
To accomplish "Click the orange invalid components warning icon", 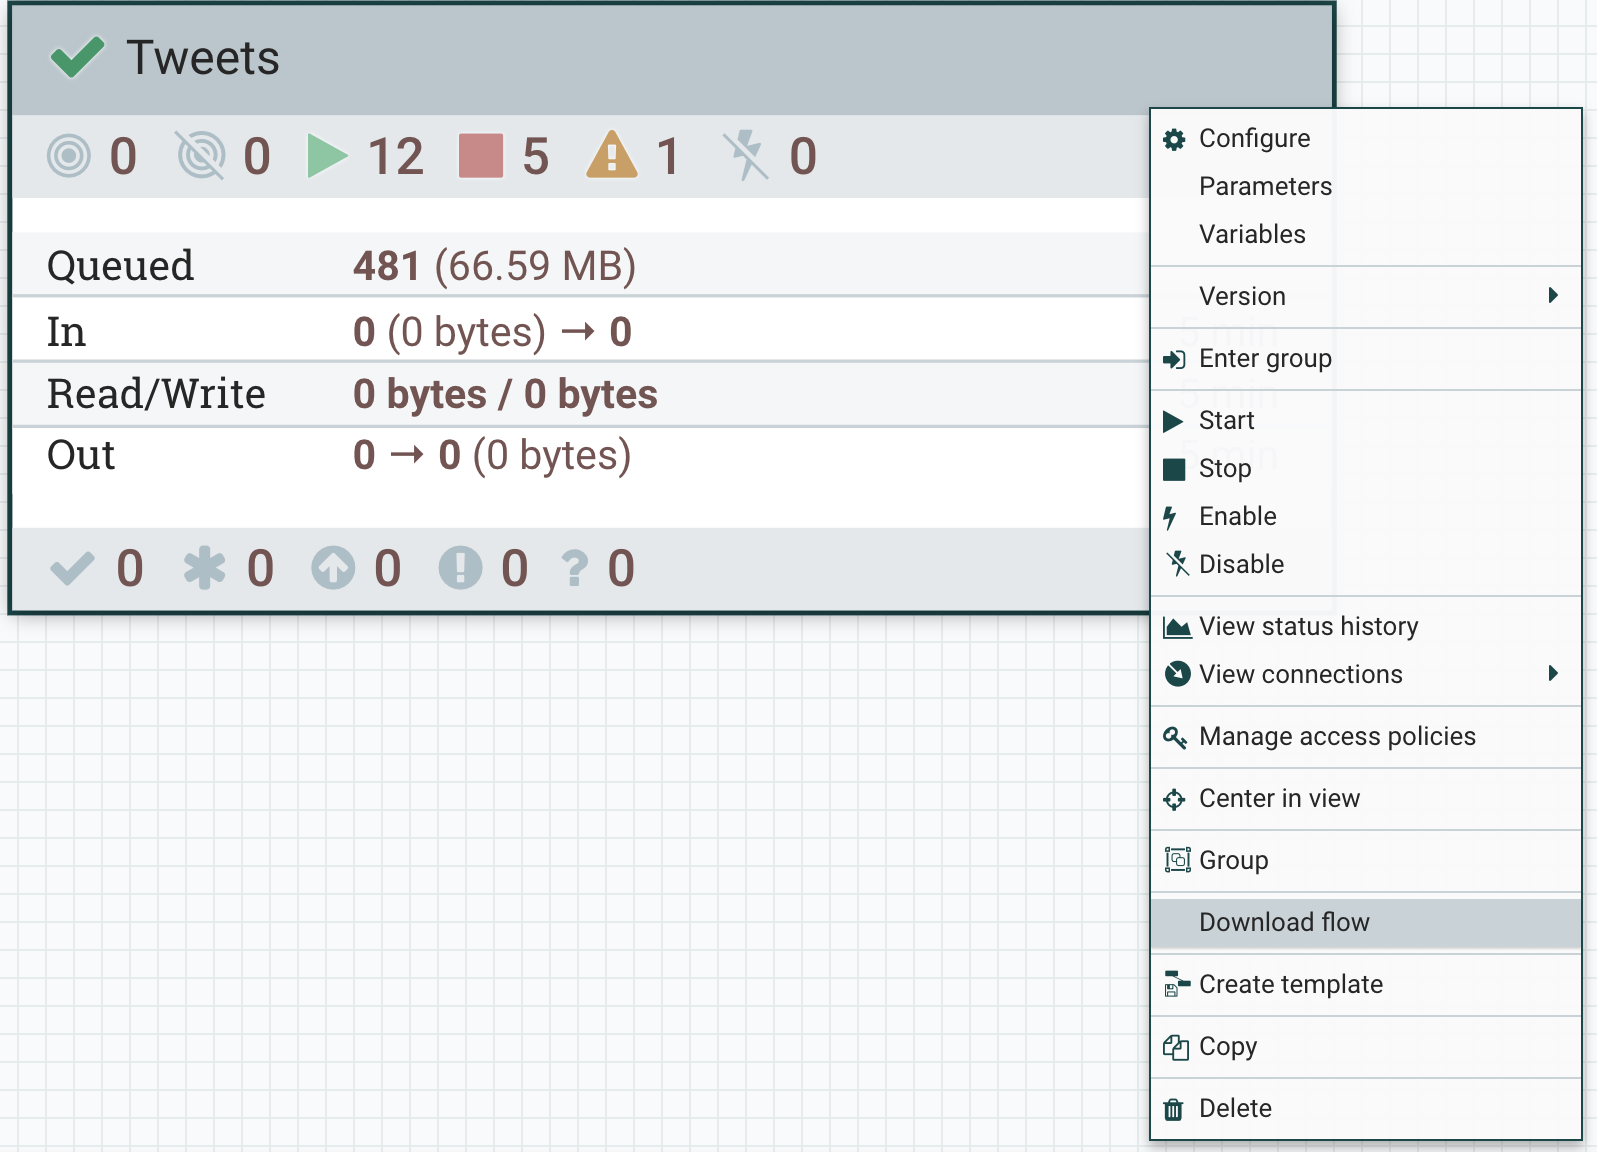I will pyautogui.click(x=612, y=155).
